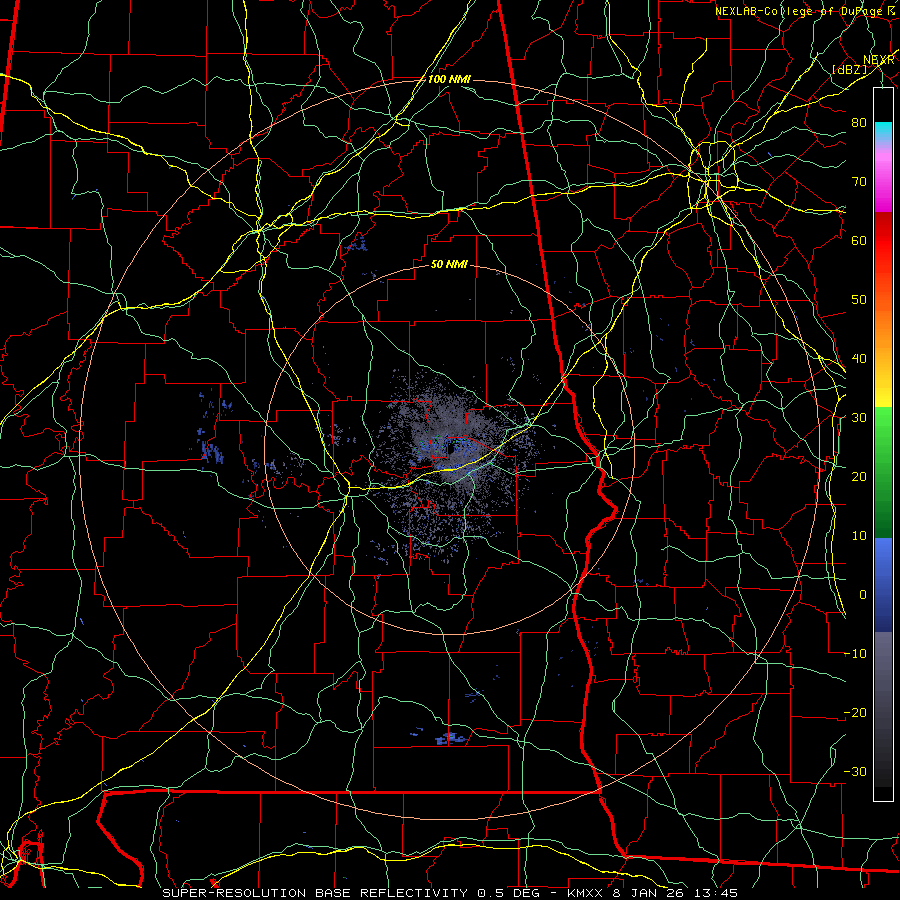Viewport: 900px width, 900px height.
Task: Click the NEXR label above the scale
Action: (x=879, y=60)
